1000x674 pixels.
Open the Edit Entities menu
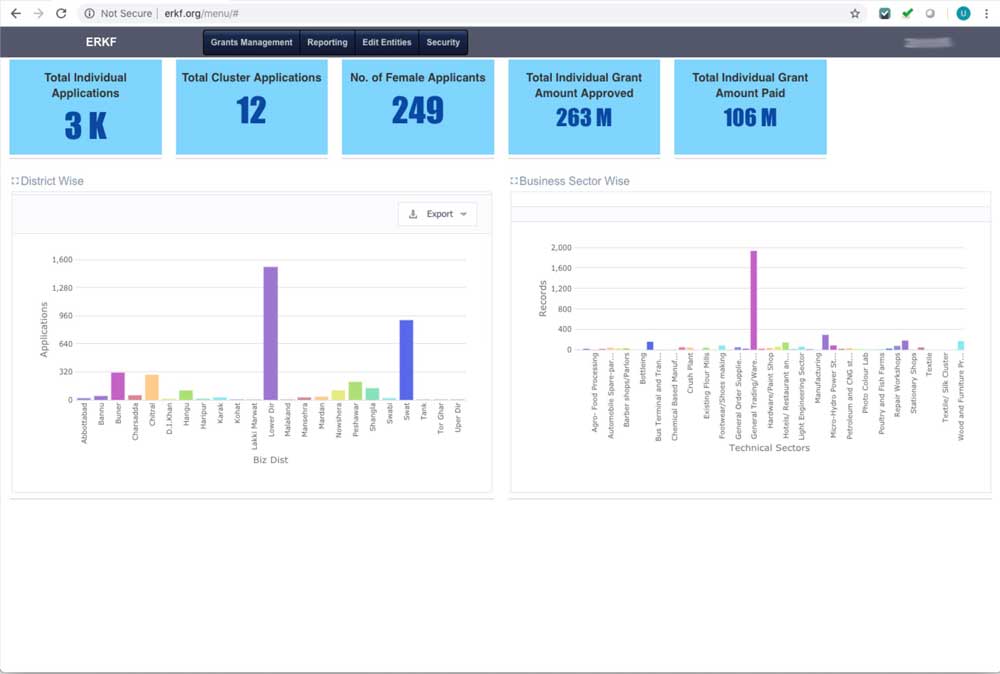pos(386,42)
